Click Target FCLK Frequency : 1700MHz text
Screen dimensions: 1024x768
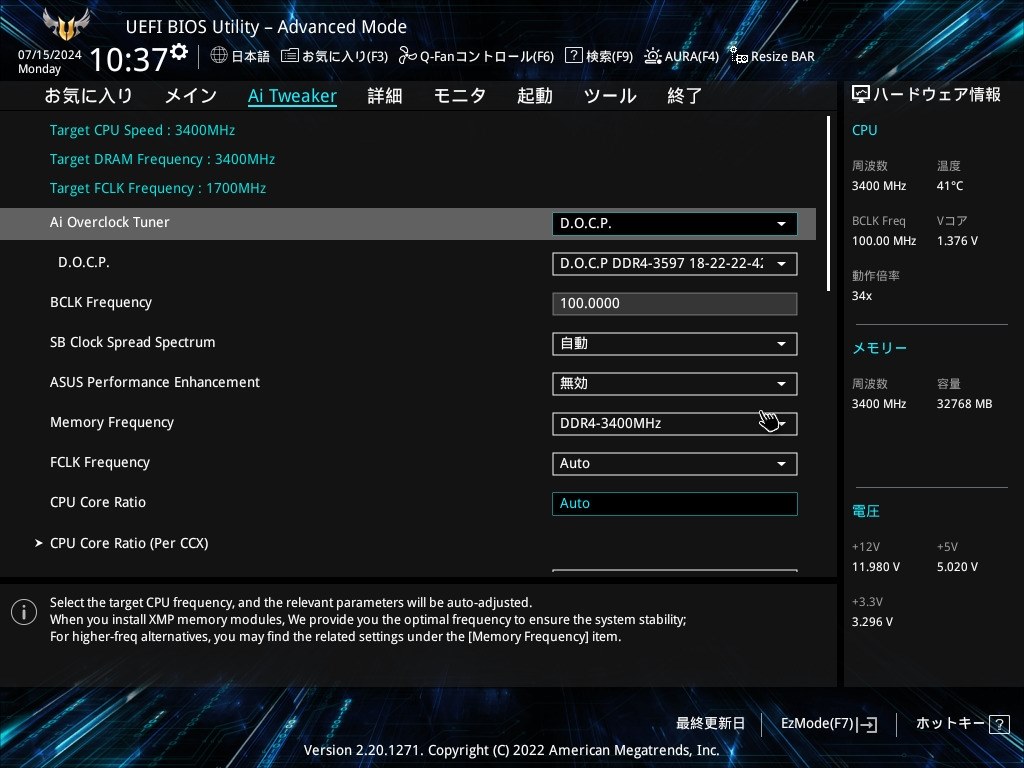tap(158, 188)
